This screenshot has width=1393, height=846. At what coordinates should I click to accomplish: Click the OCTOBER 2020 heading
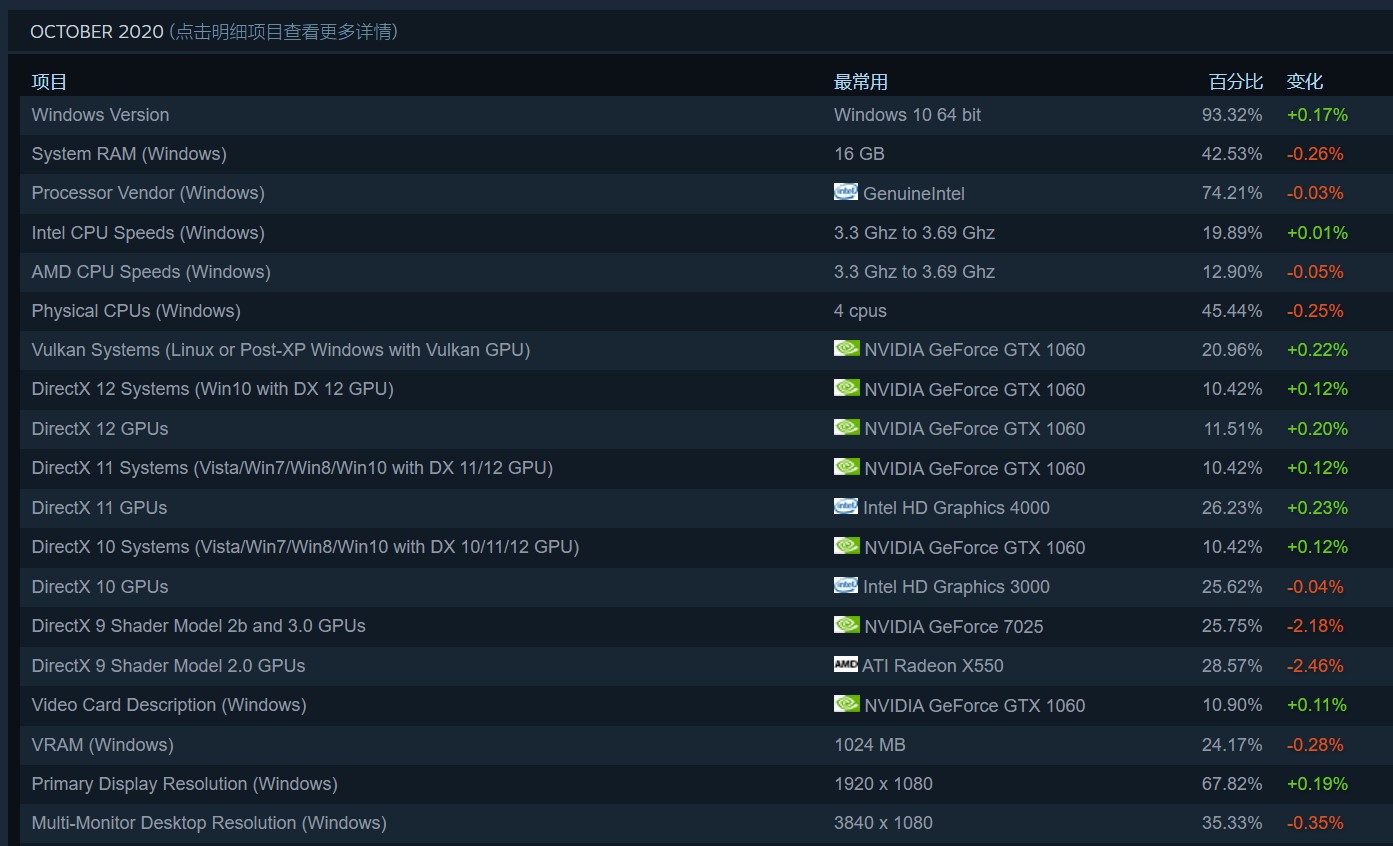97,31
